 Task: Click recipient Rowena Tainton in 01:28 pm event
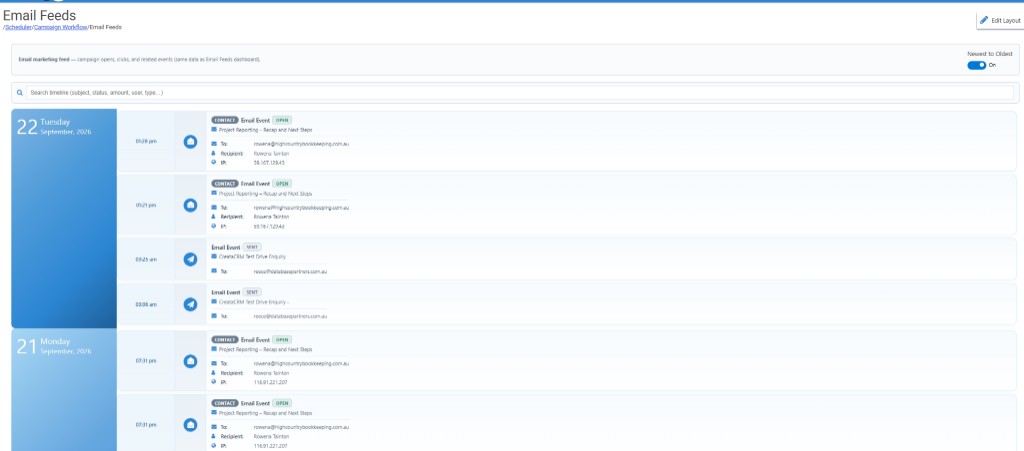[x=271, y=153]
